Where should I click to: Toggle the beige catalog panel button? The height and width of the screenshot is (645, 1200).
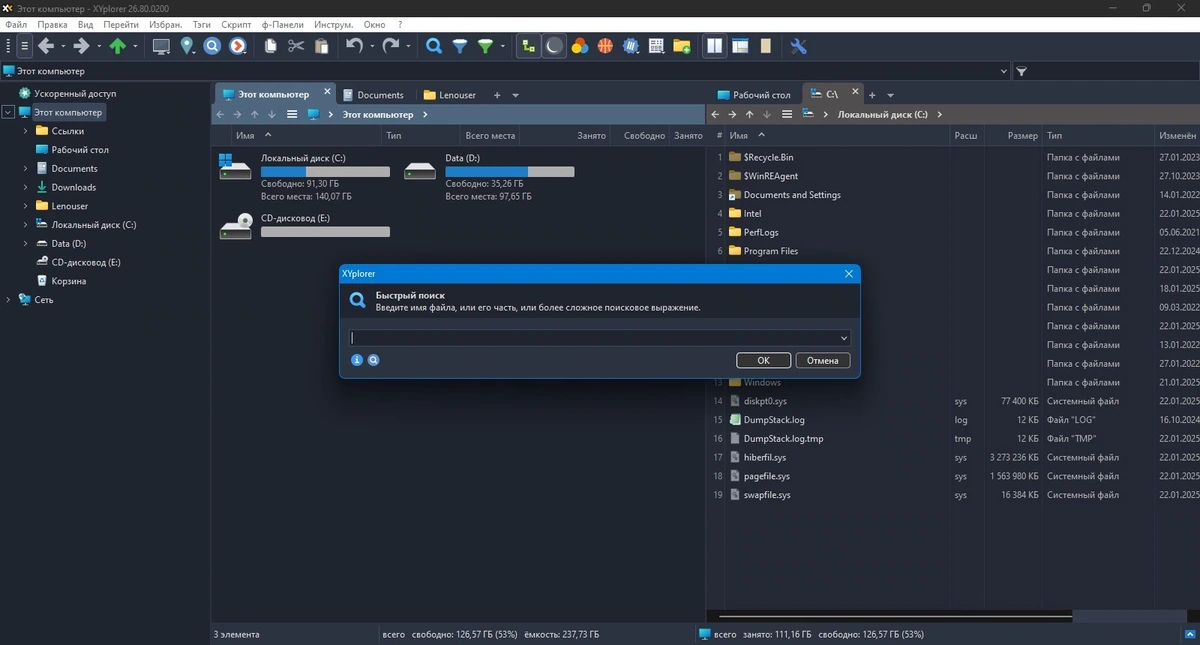[766, 46]
